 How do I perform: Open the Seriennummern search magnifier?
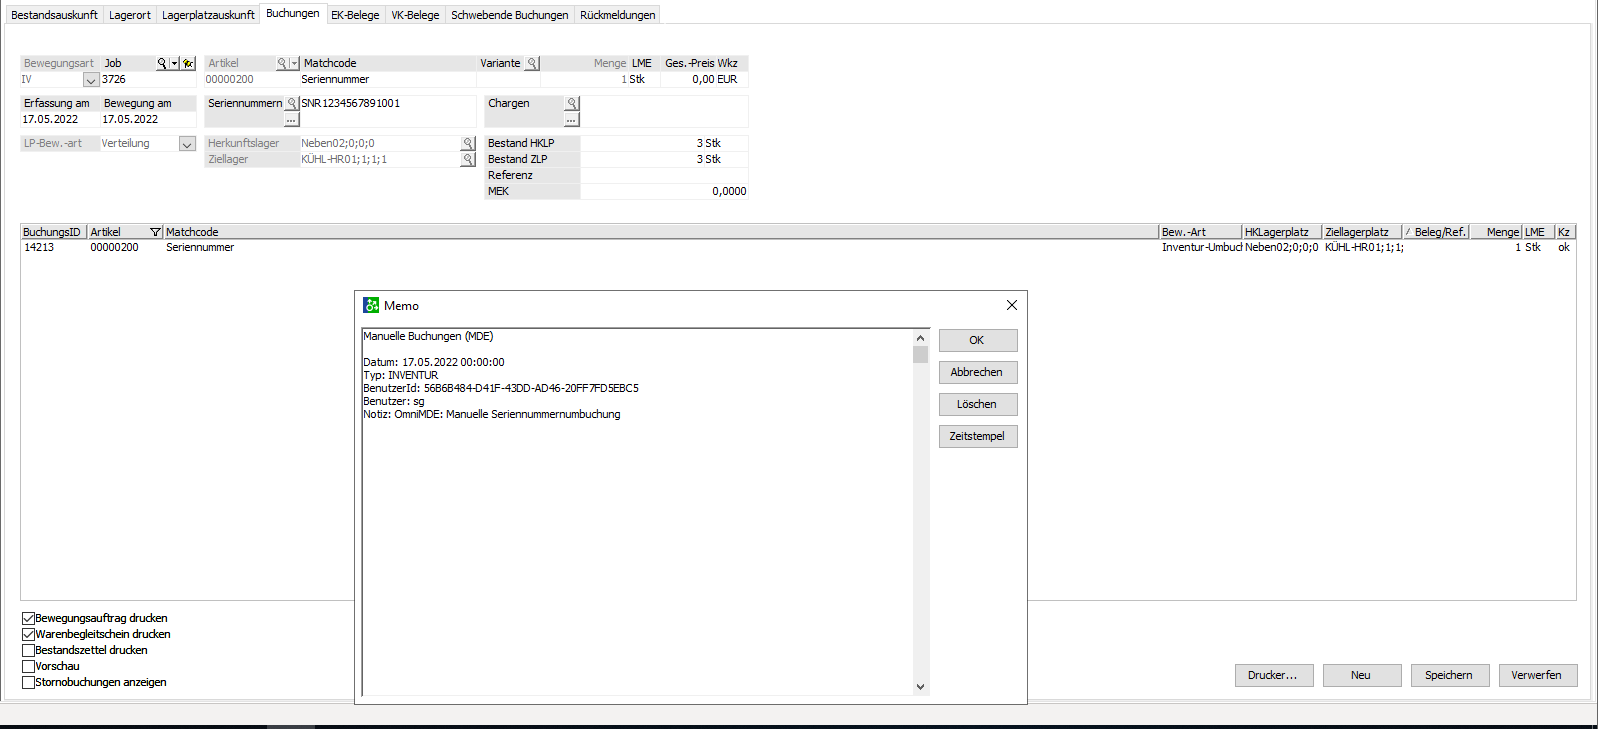[292, 103]
